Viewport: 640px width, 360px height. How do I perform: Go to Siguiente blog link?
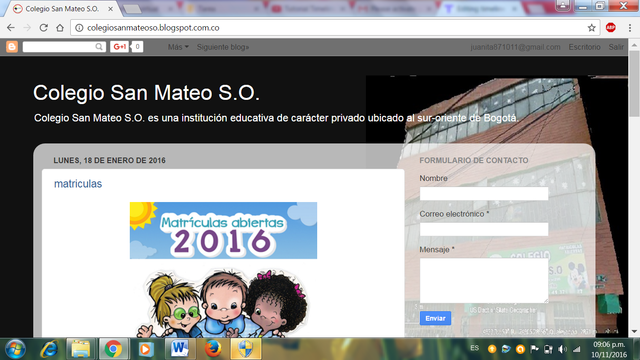(223, 47)
